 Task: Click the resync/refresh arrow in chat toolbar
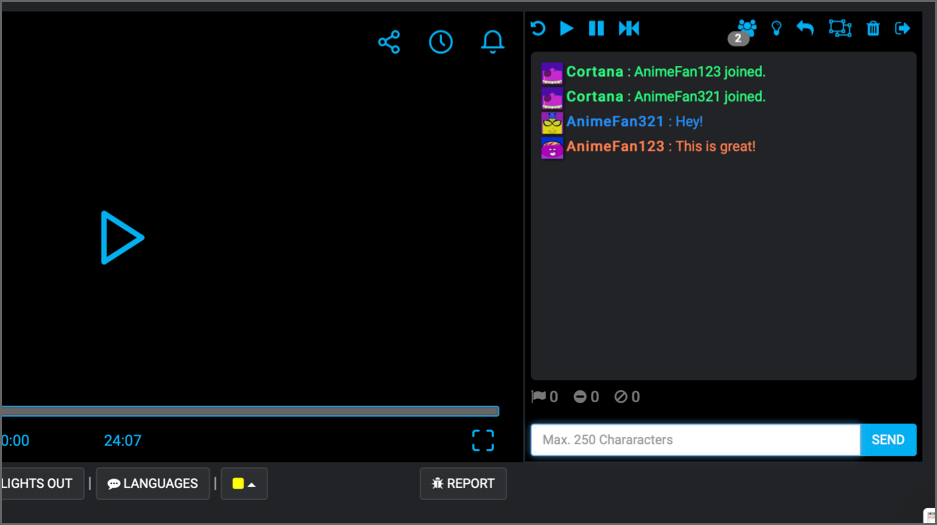coord(538,28)
